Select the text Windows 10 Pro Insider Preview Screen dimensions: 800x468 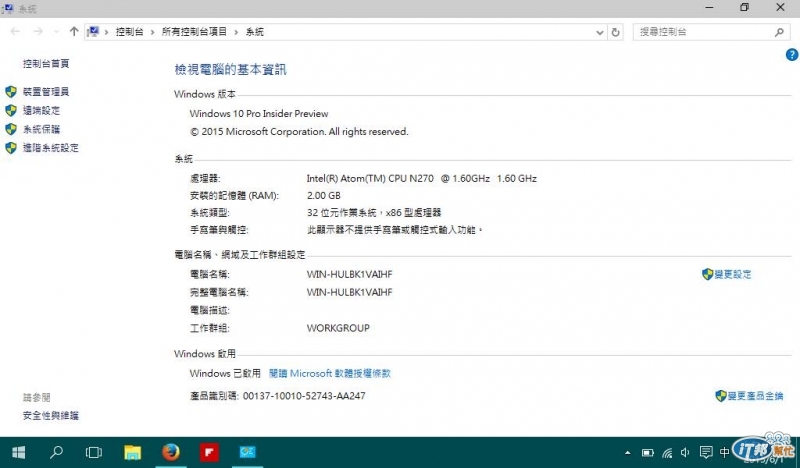tap(259, 113)
